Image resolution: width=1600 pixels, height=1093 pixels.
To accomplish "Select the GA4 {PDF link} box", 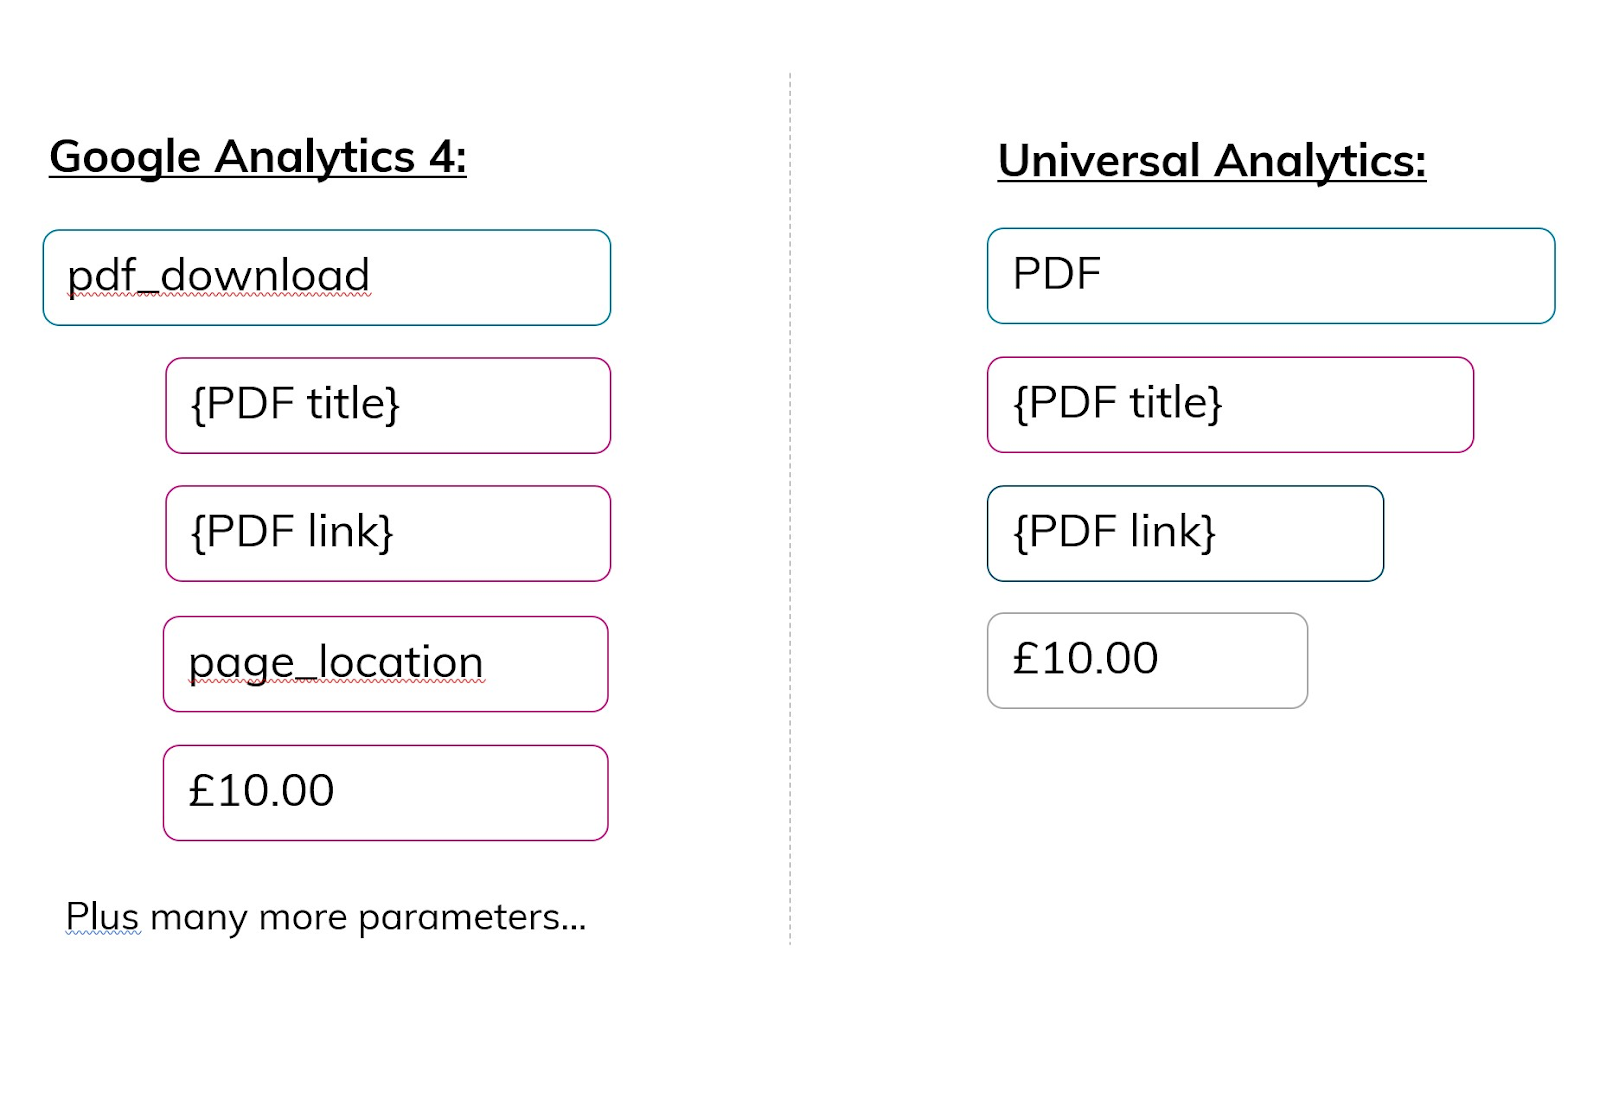I will pyautogui.click(x=388, y=534).
